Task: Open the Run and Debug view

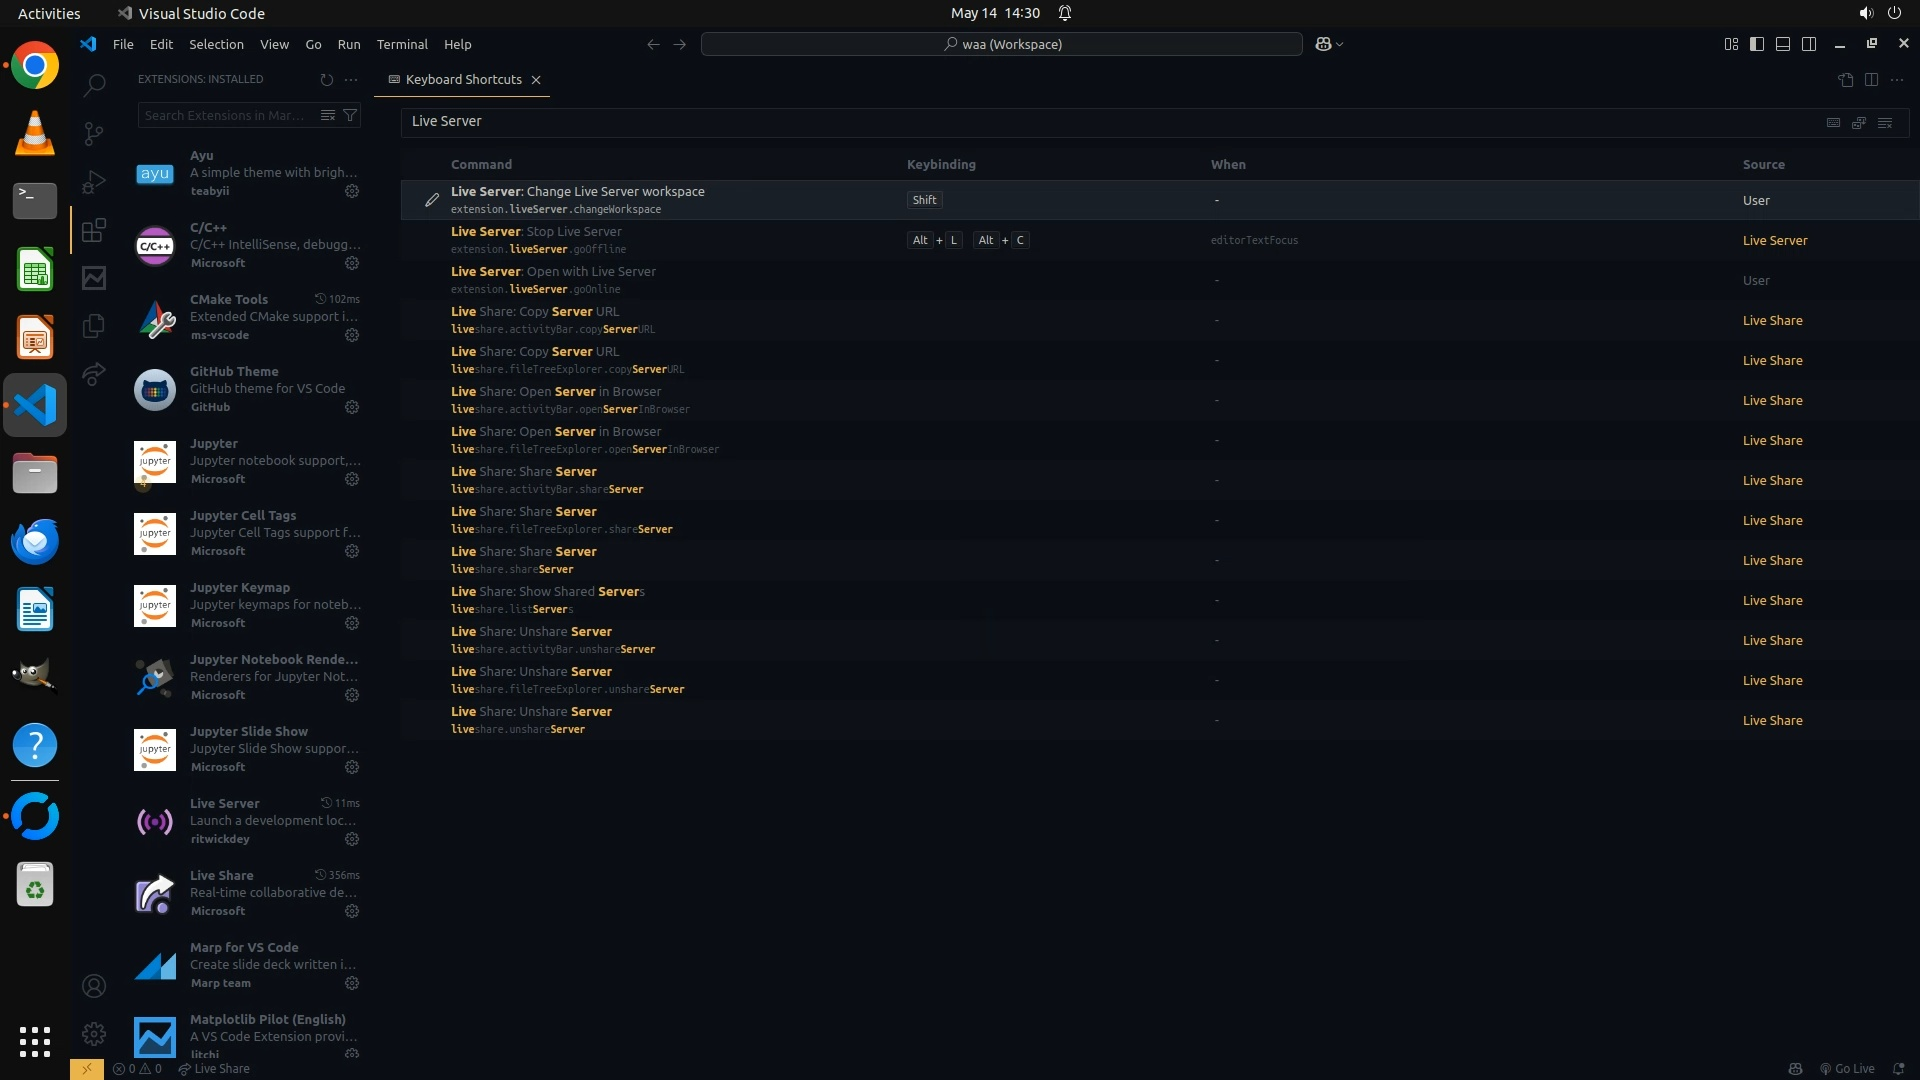Action: tap(94, 182)
